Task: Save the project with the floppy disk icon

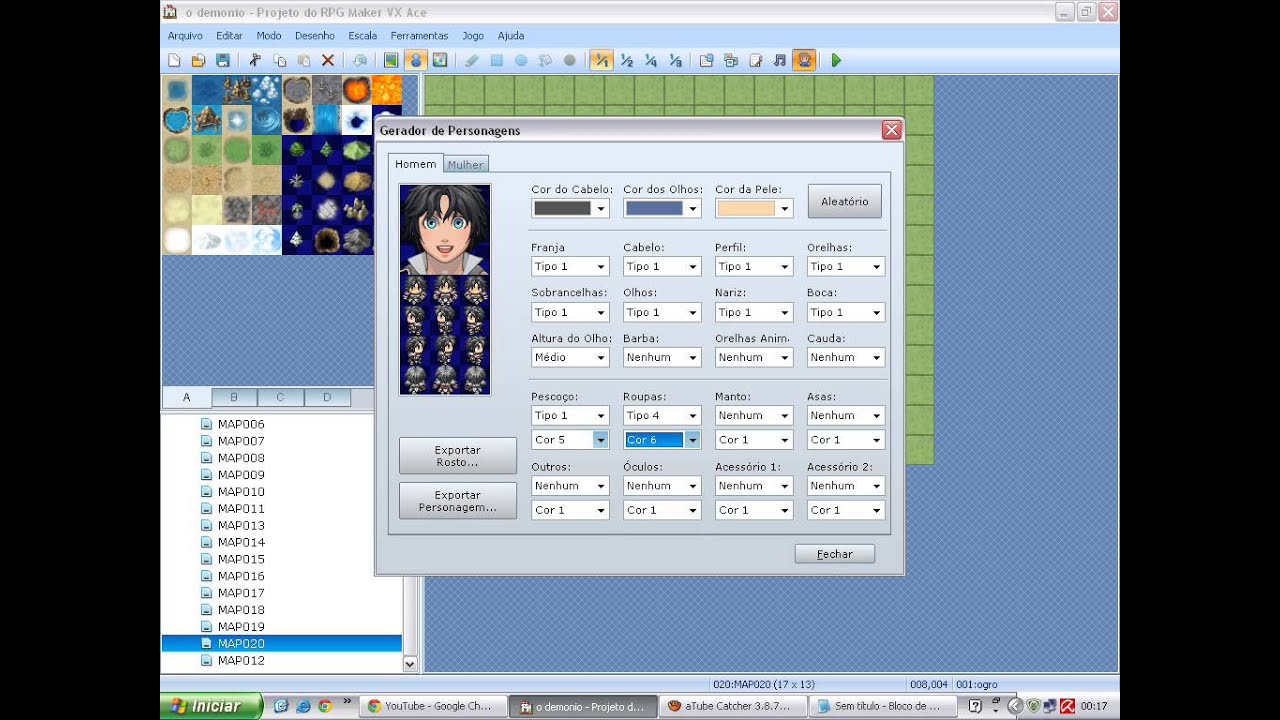Action: pyautogui.click(x=222, y=61)
